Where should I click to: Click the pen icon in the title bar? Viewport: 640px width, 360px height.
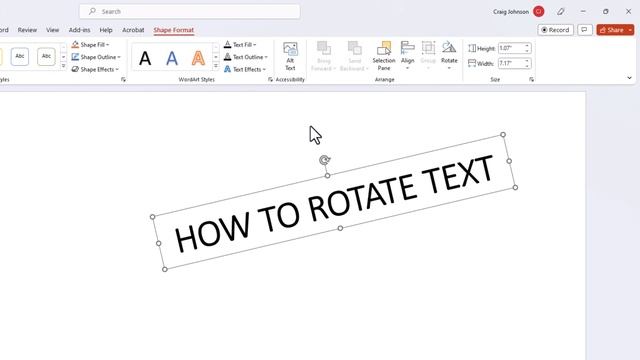pyautogui.click(x=561, y=11)
